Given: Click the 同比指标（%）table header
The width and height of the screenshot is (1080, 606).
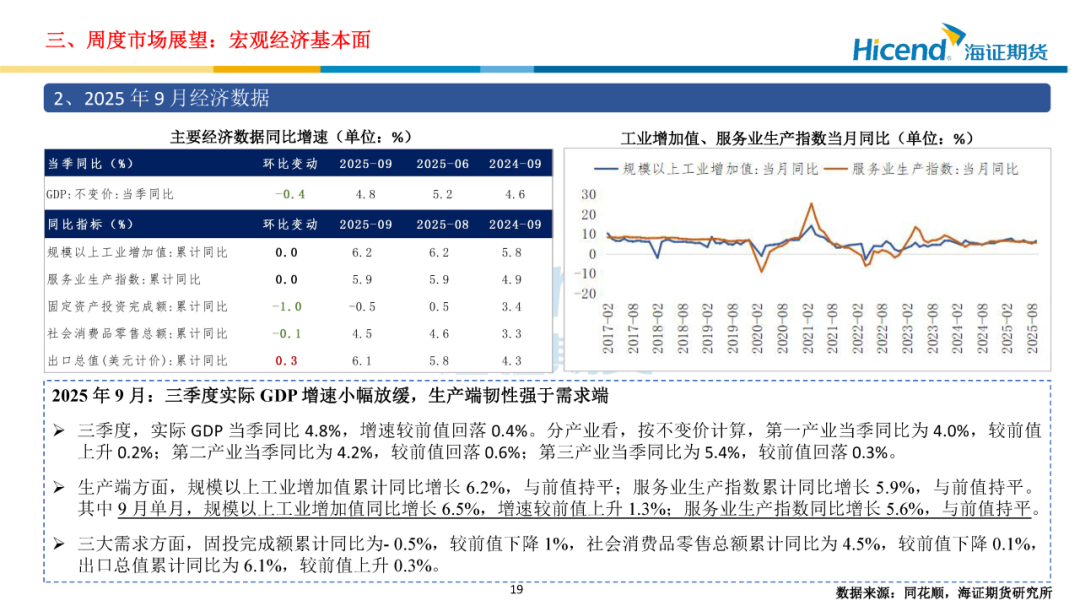Looking at the screenshot, I should pyautogui.click(x=90, y=224).
